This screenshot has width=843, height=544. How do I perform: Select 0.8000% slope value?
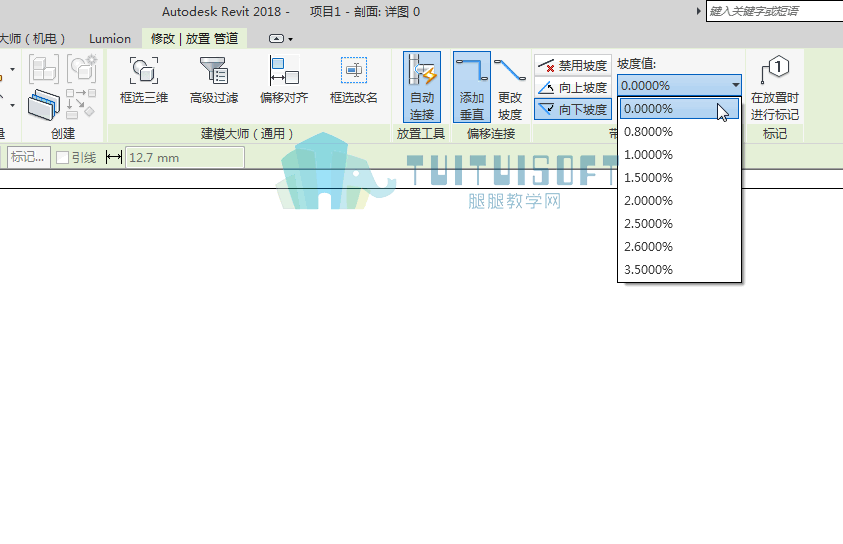680,132
